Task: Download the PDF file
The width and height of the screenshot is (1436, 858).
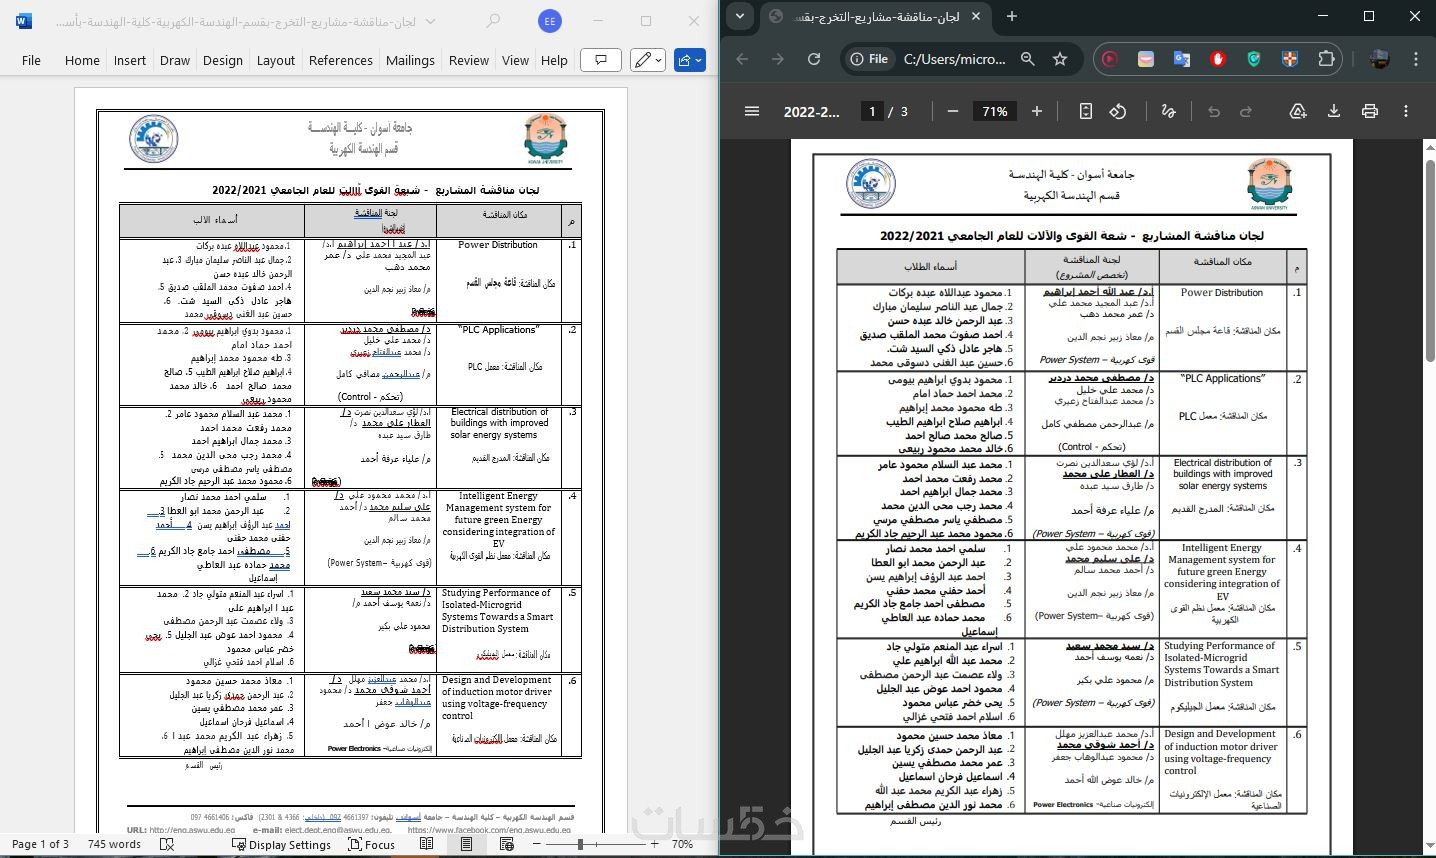Action: point(1334,111)
